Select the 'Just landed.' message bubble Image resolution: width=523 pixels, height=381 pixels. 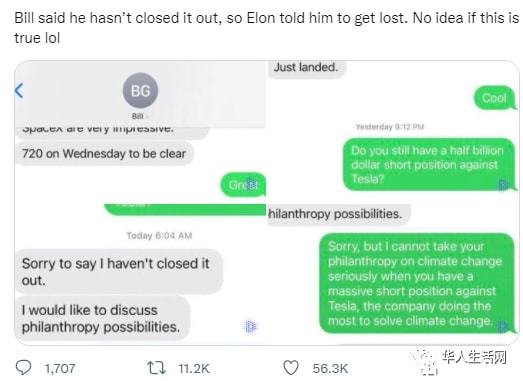(306, 68)
